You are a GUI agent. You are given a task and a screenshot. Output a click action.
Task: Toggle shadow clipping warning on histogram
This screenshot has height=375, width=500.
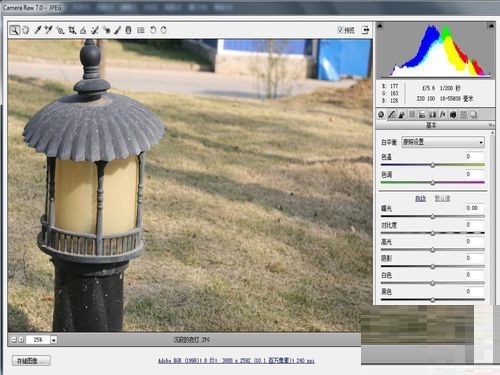pos(380,26)
